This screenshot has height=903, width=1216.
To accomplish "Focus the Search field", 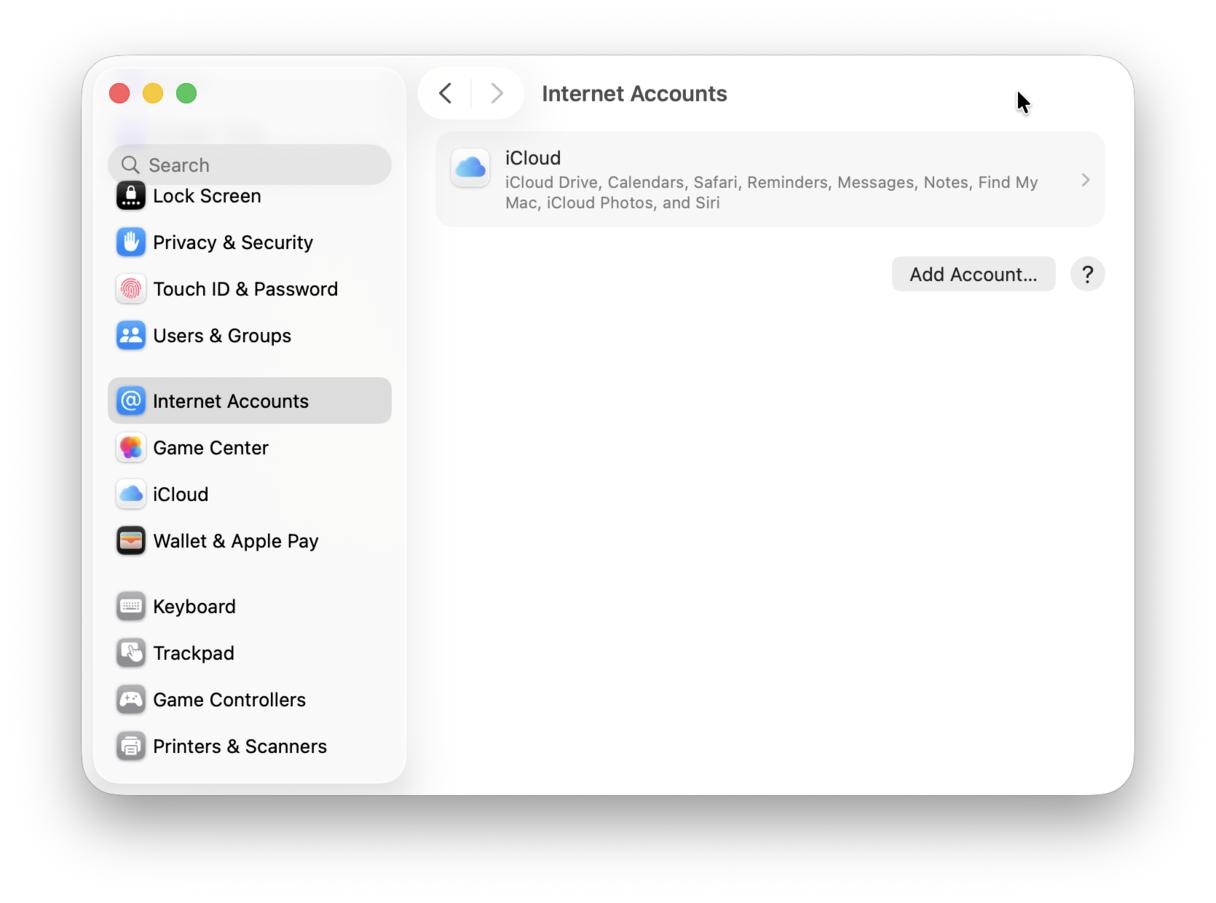I will point(250,165).
